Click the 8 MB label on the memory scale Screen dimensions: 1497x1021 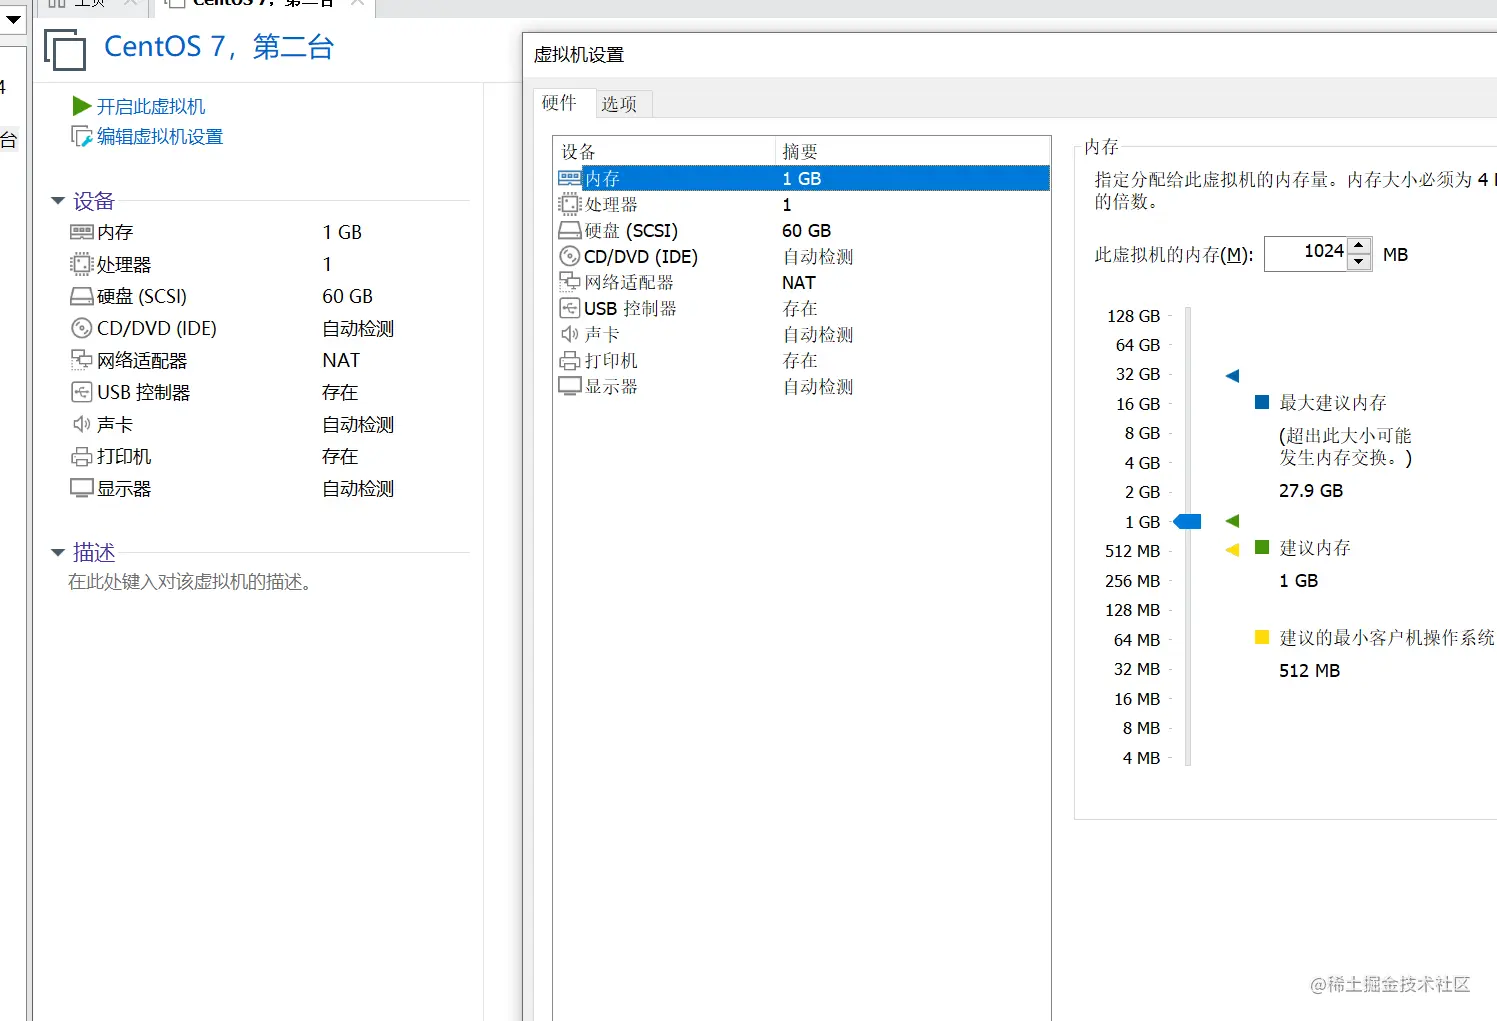click(x=1141, y=728)
